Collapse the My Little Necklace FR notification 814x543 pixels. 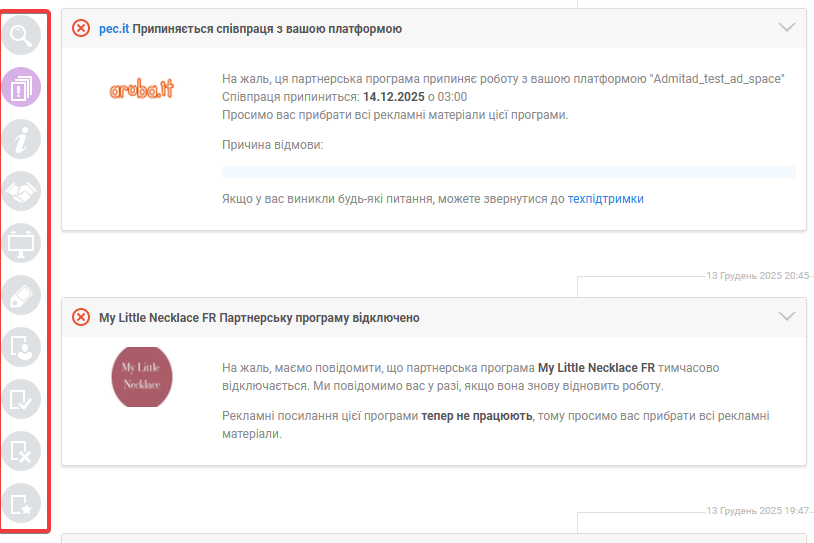click(x=786, y=317)
